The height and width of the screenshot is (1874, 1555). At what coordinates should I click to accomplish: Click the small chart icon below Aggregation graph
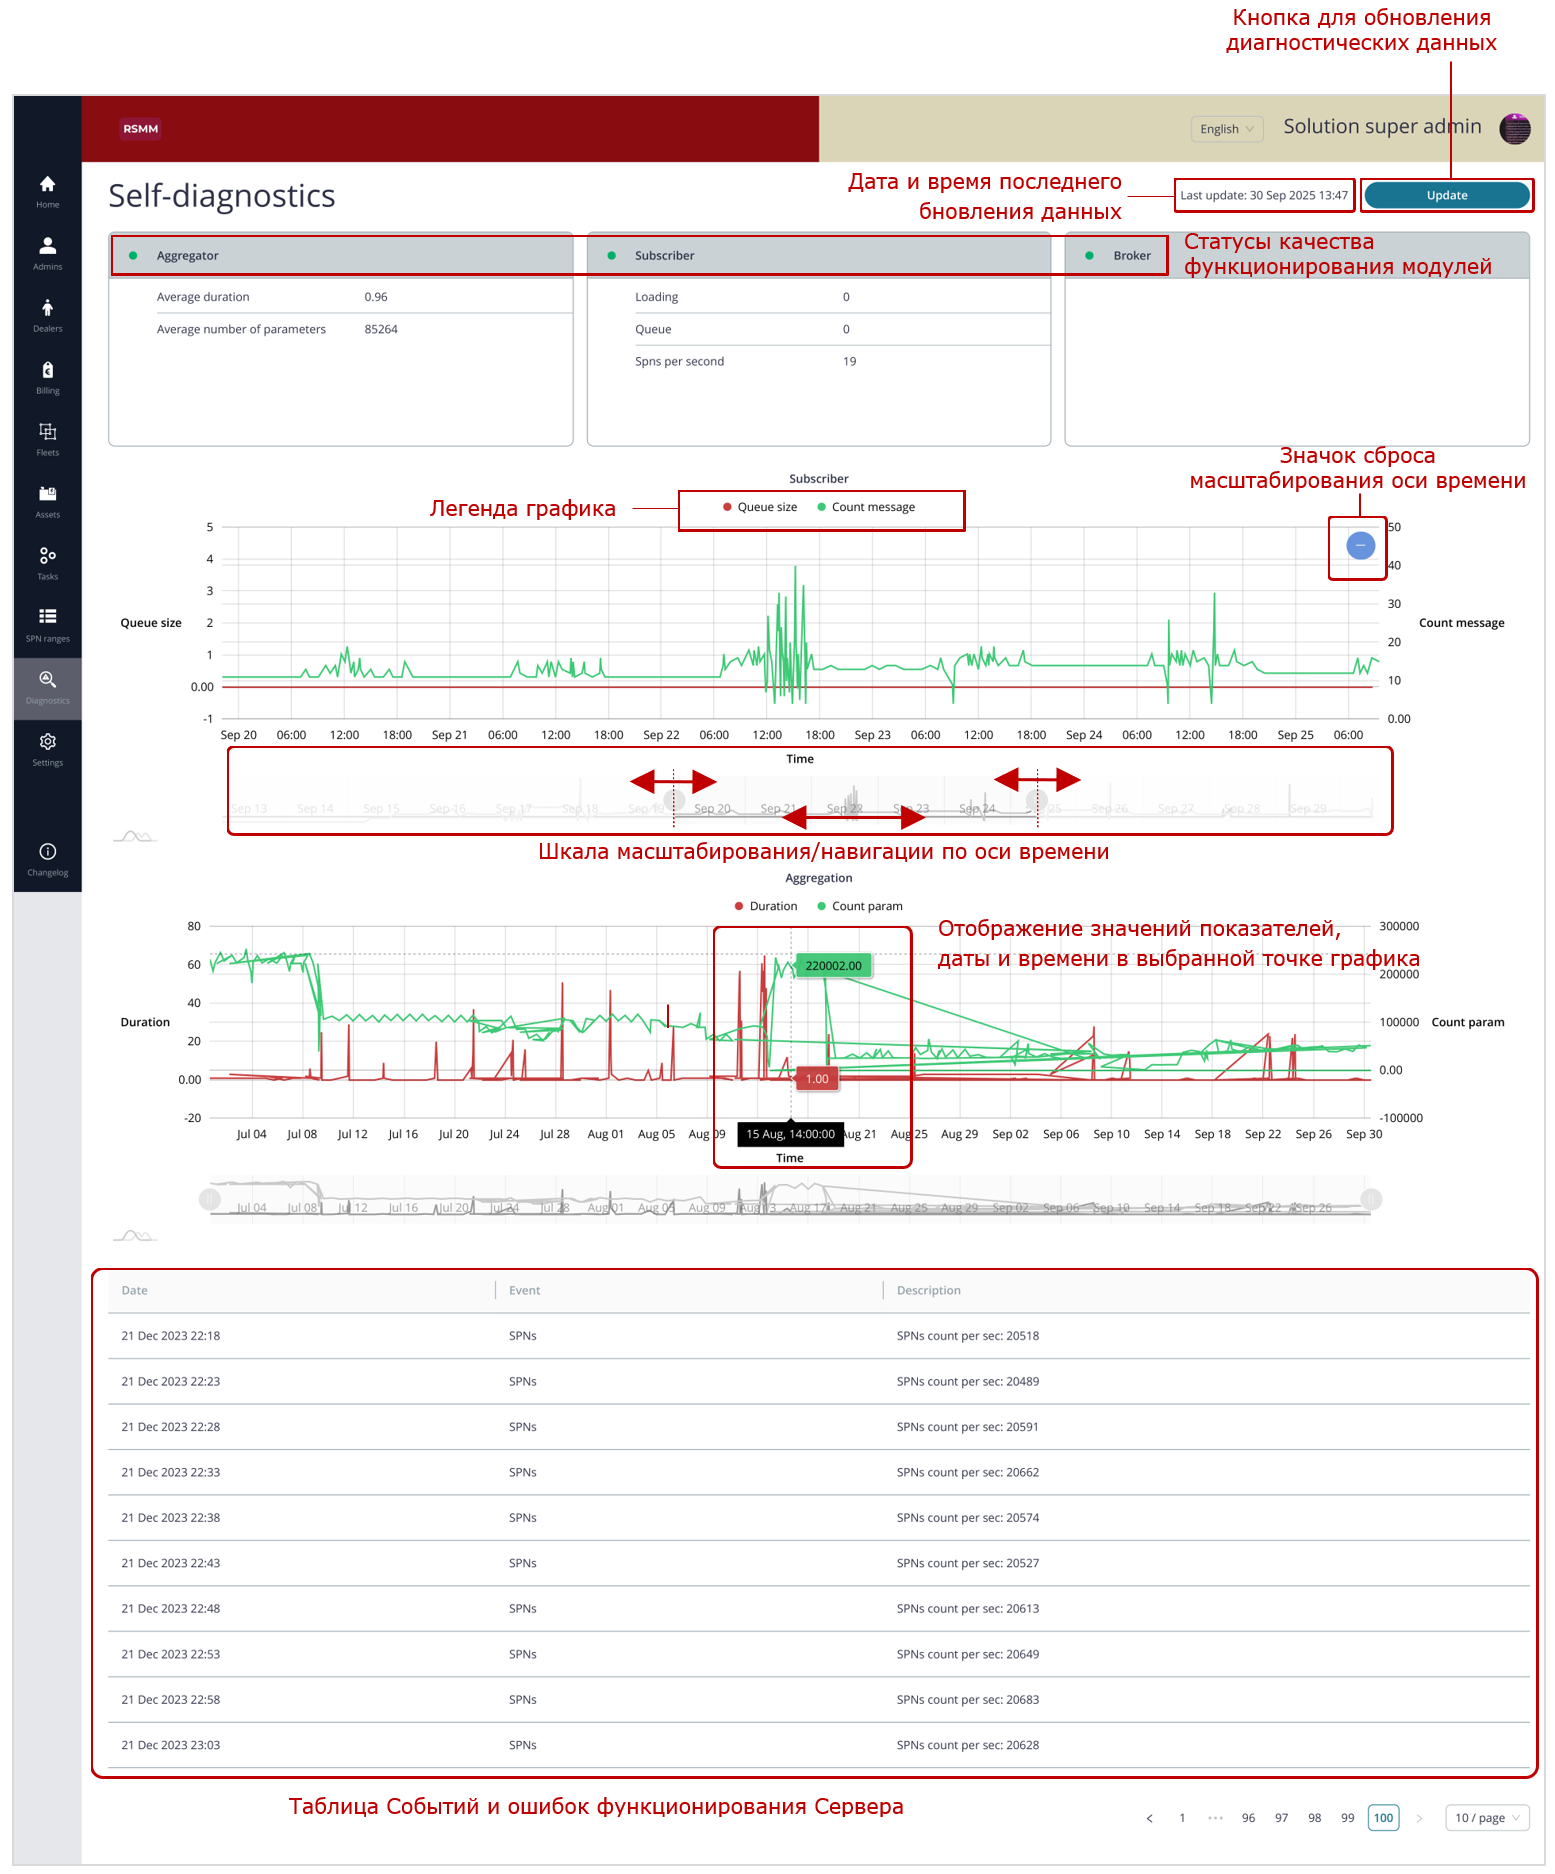135,1236
